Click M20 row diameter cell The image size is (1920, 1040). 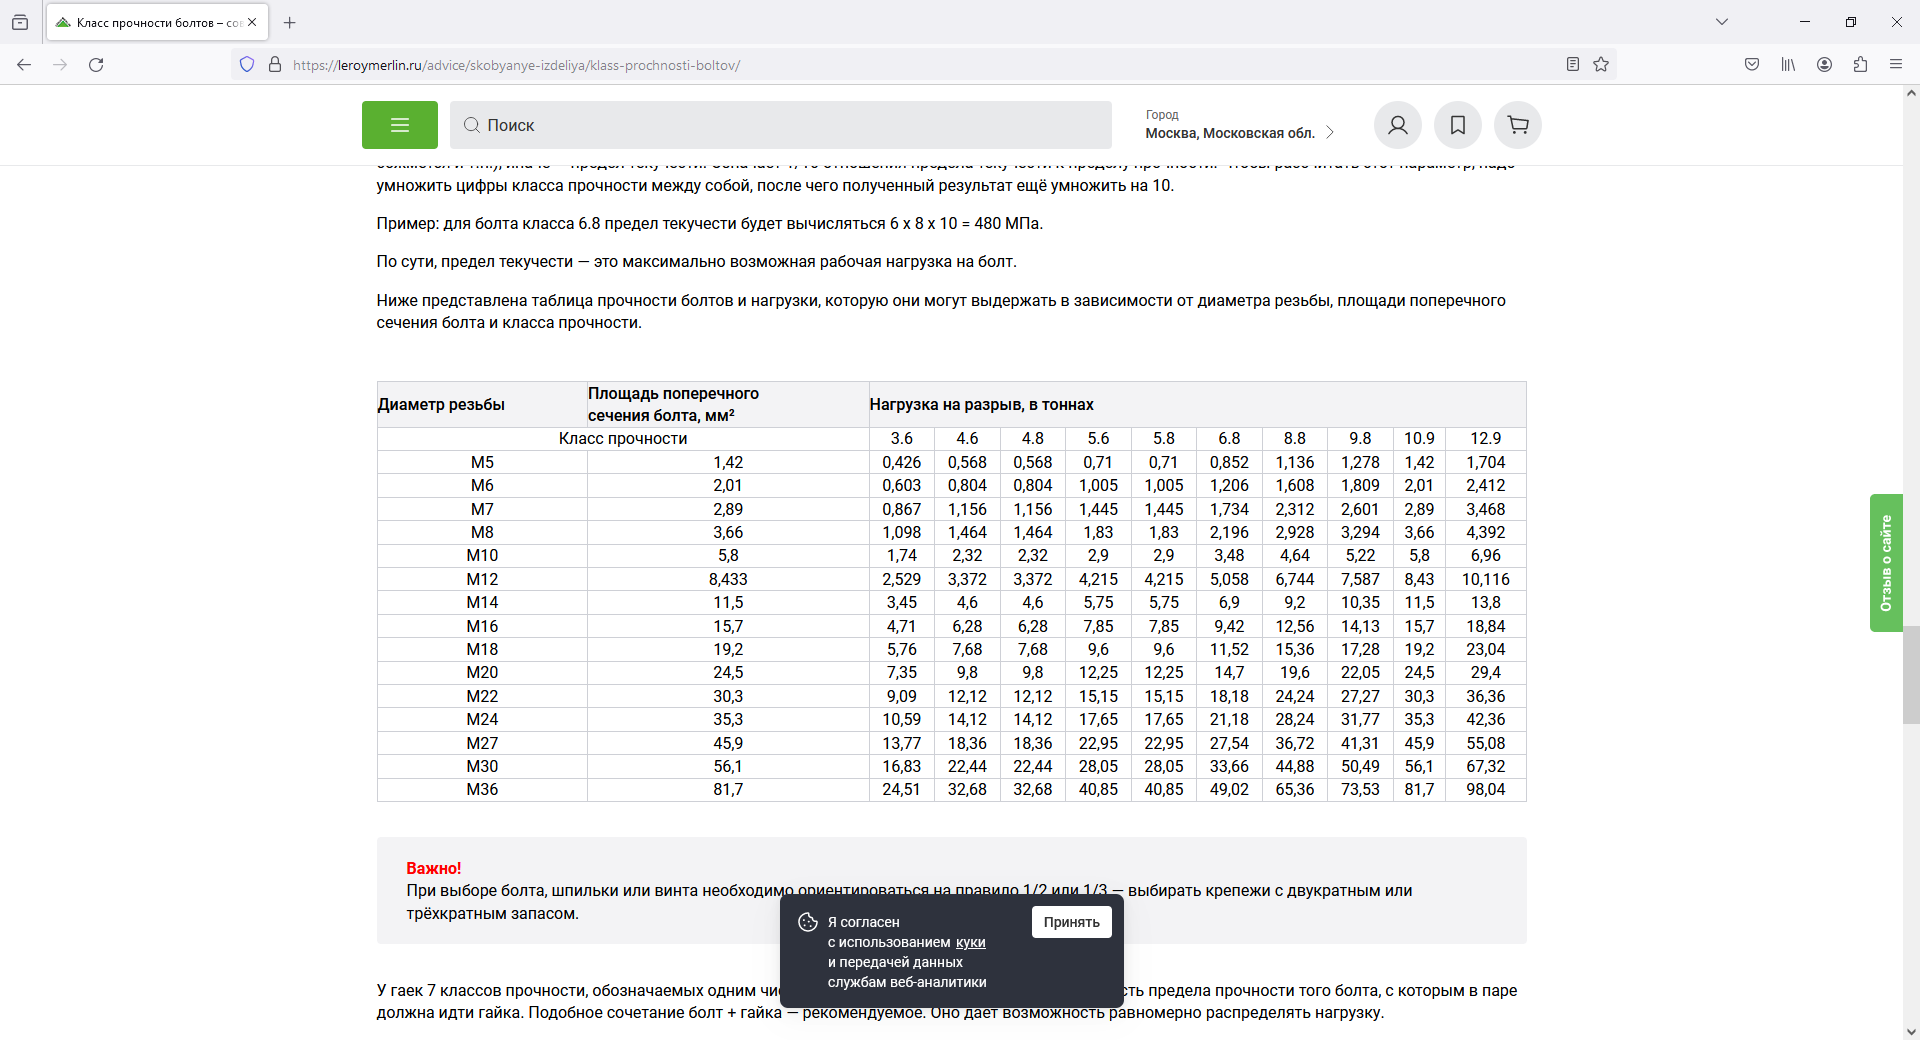point(482,672)
